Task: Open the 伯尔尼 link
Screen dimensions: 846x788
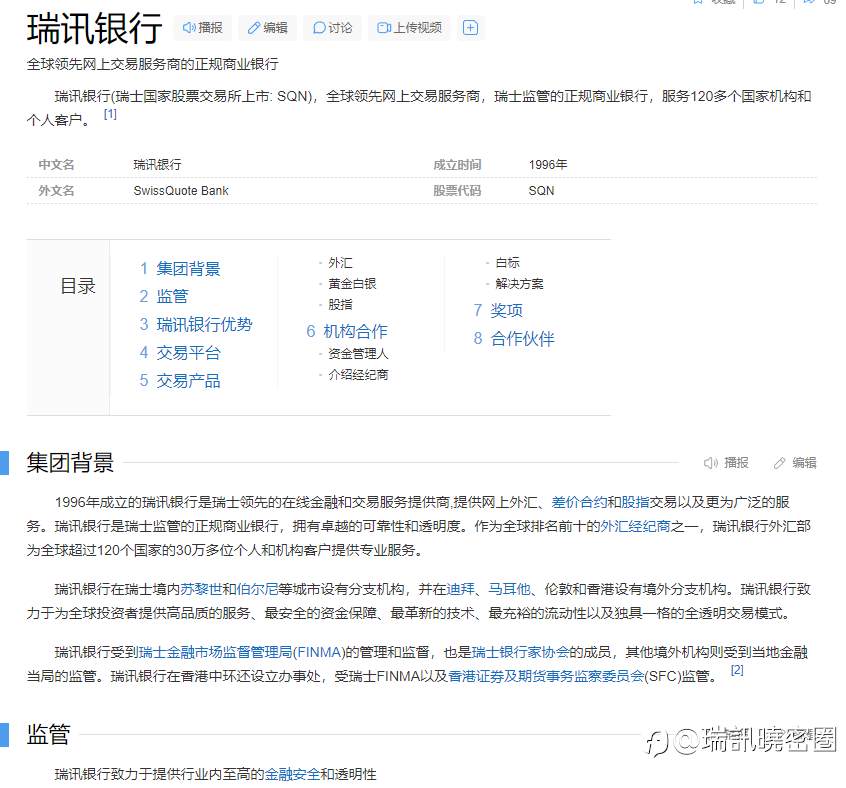Action: [257, 589]
